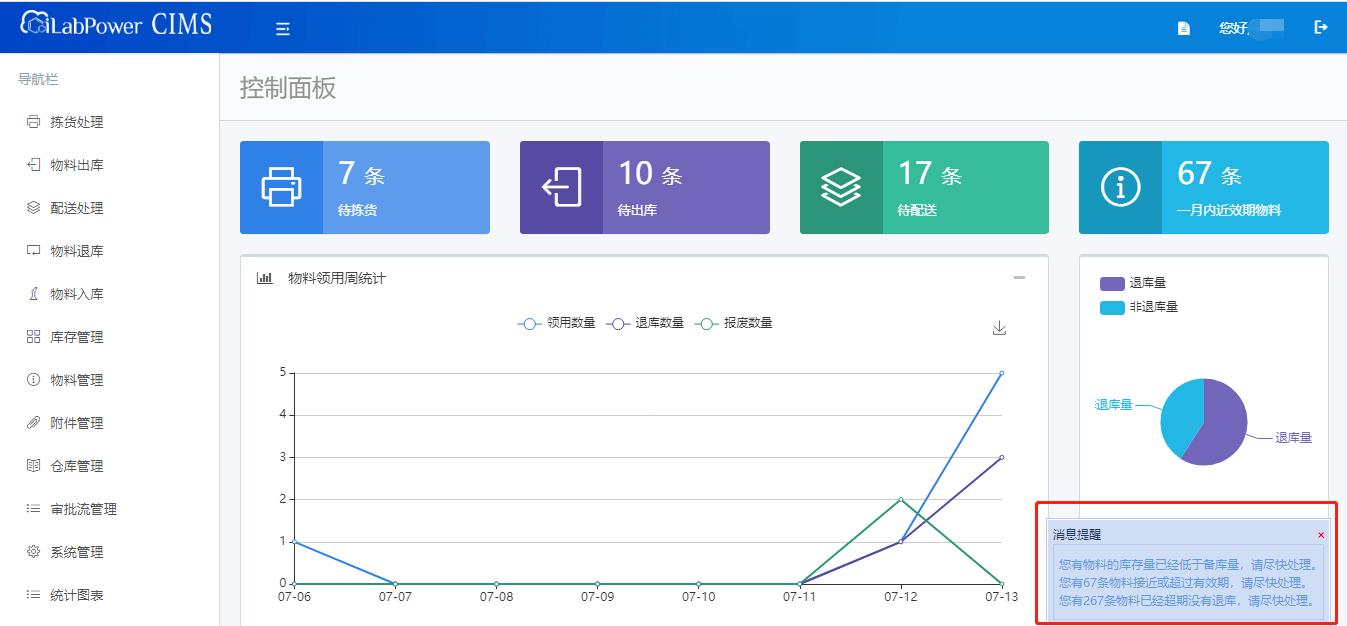
Task: Open 配送处理 in the sidebar
Action: pyautogui.click(x=77, y=208)
